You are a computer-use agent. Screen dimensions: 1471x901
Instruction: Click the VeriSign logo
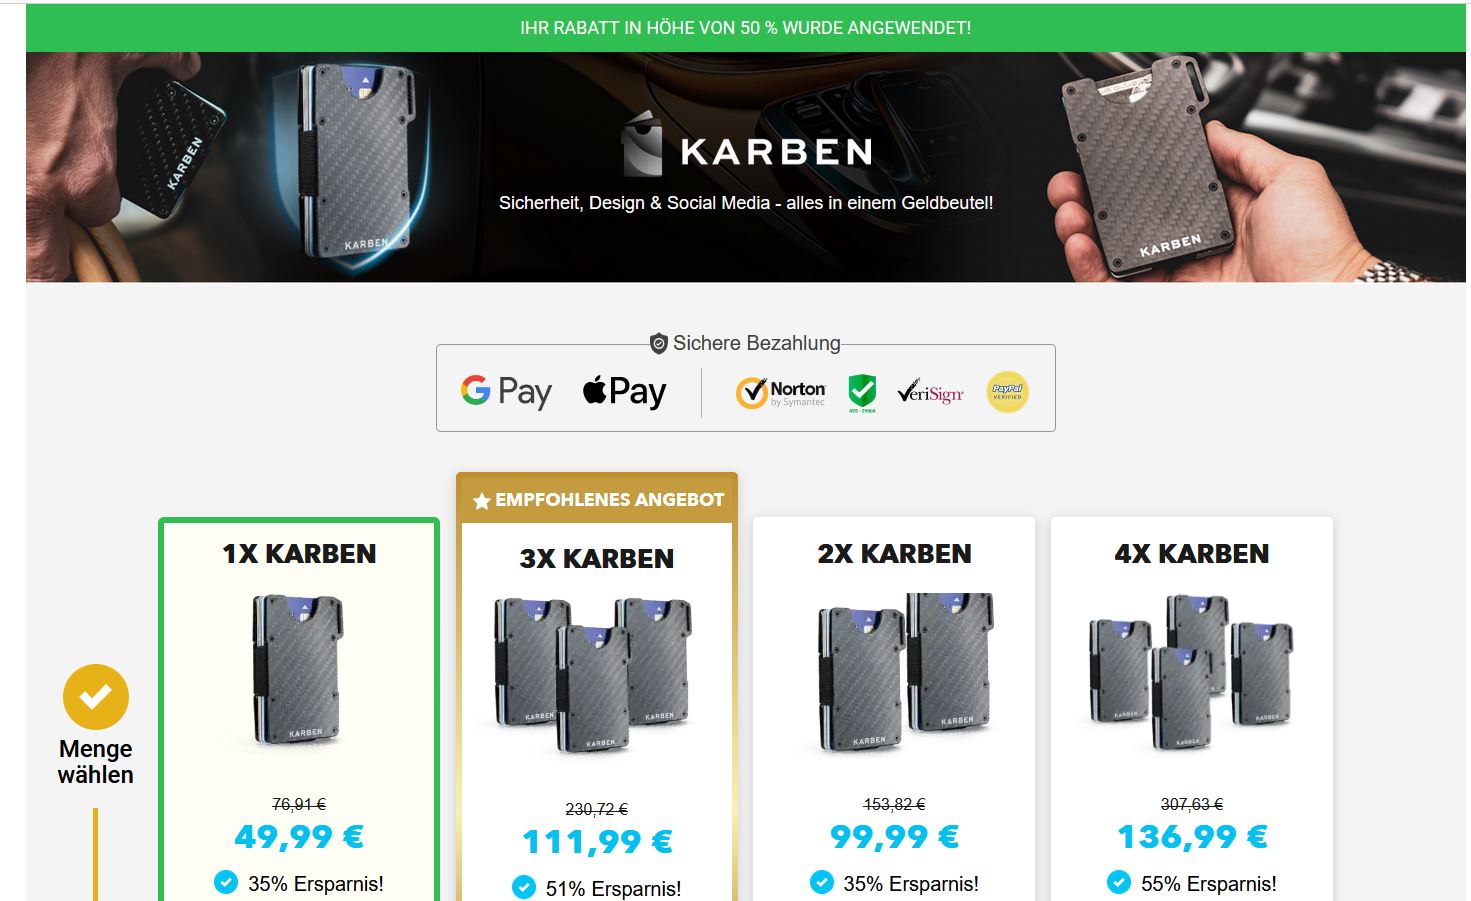click(931, 392)
